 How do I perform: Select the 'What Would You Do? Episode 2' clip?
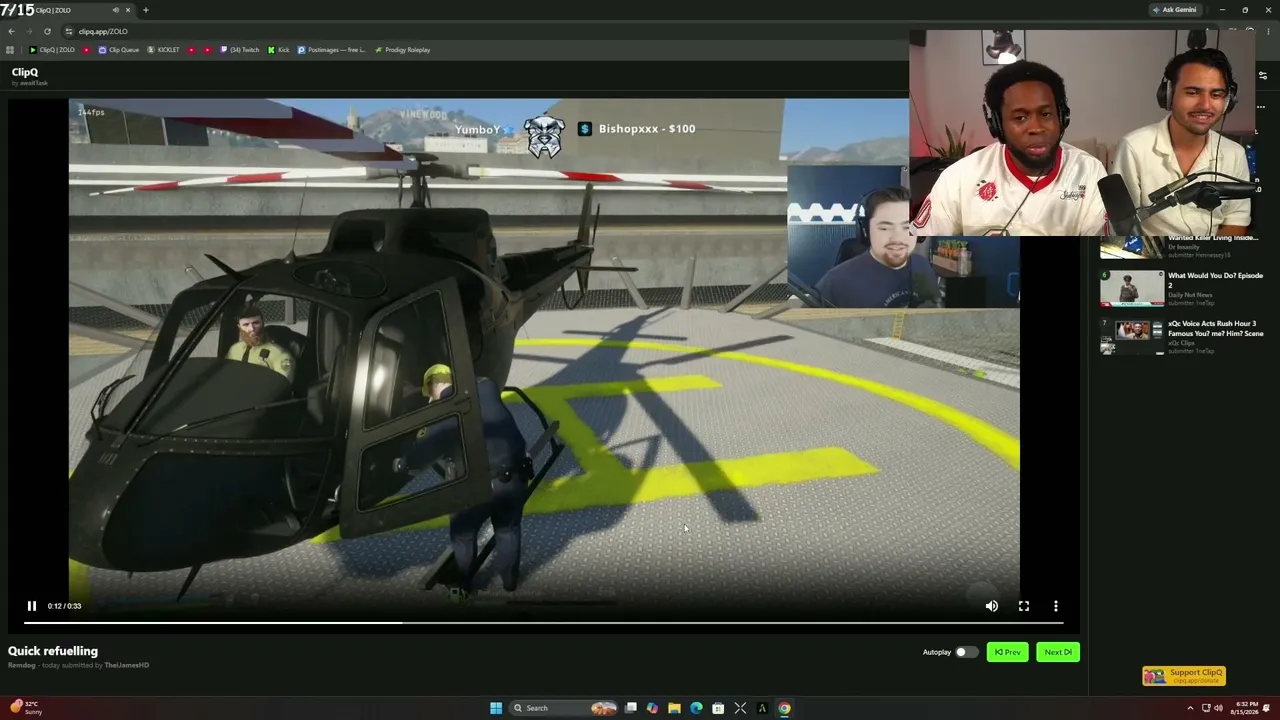(1215, 280)
